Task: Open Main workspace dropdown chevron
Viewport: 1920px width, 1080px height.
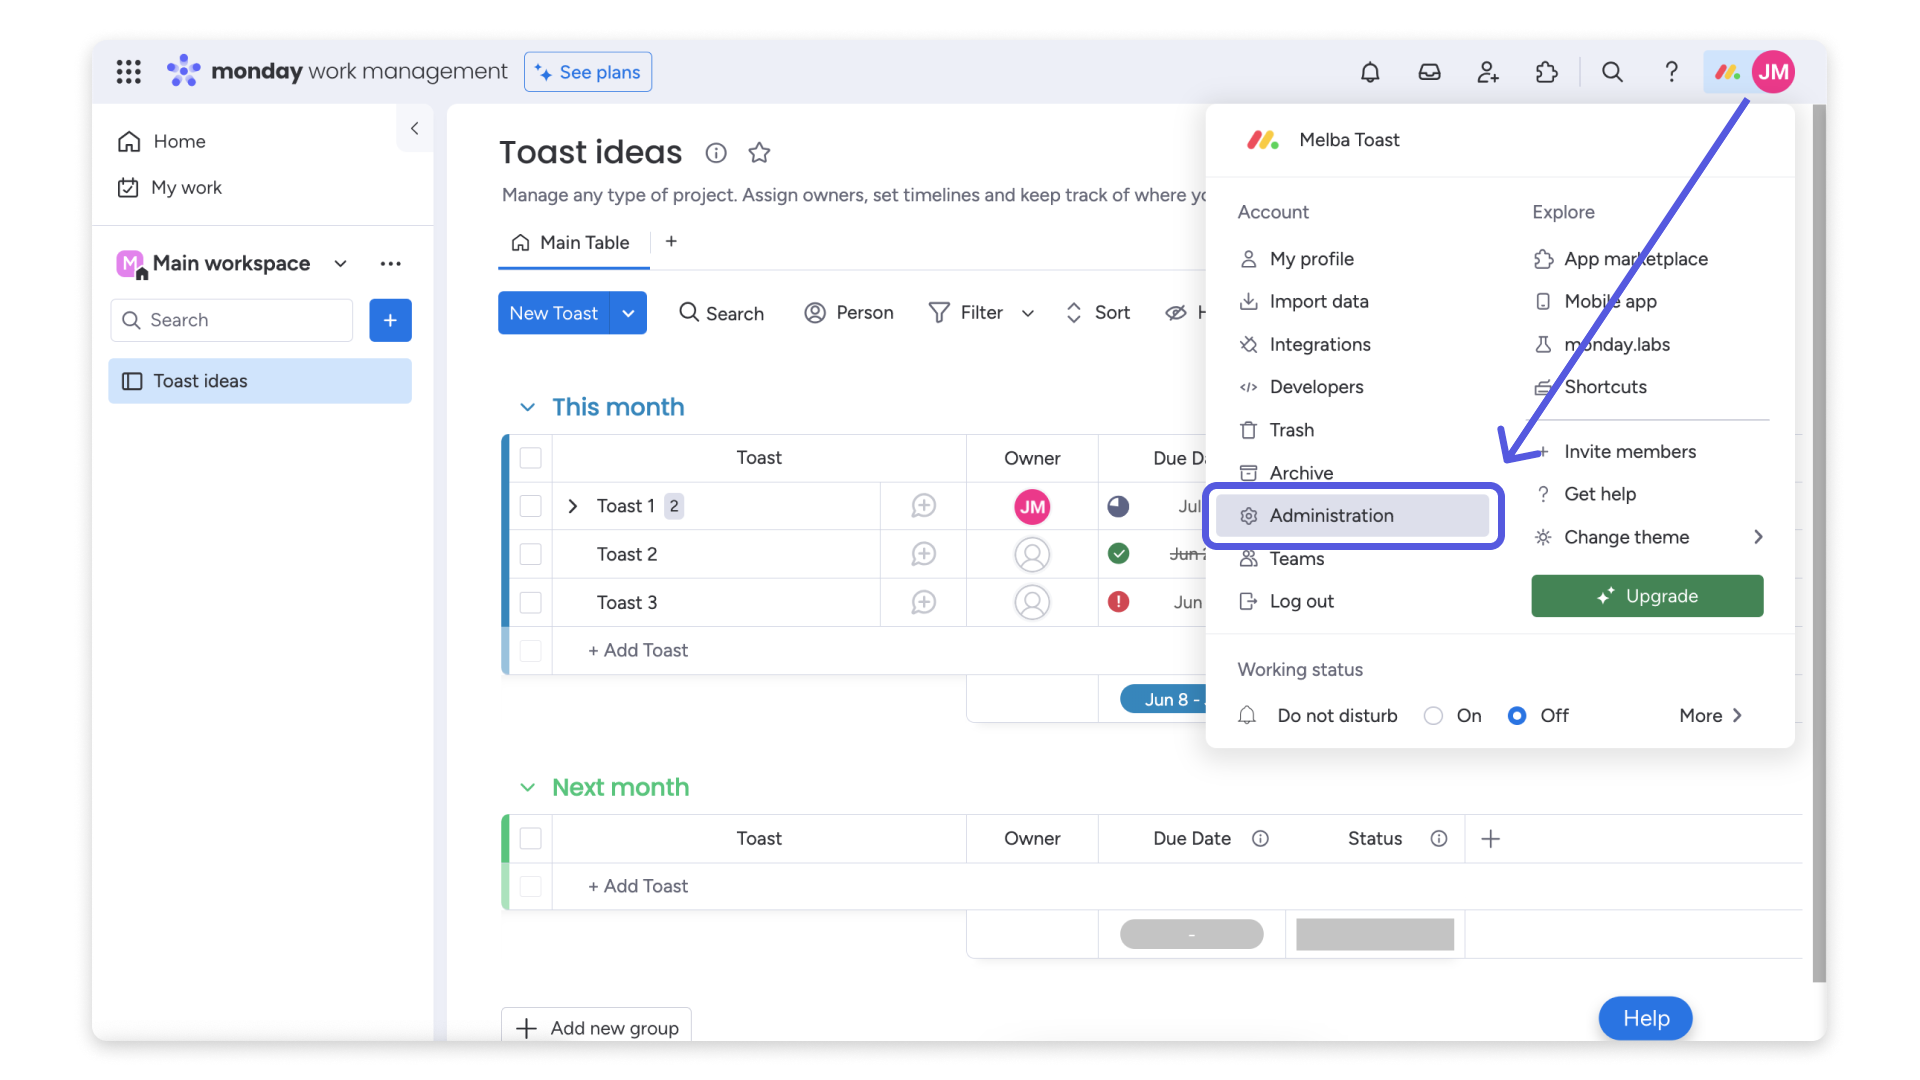Action: pyautogui.click(x=340, y=264)
